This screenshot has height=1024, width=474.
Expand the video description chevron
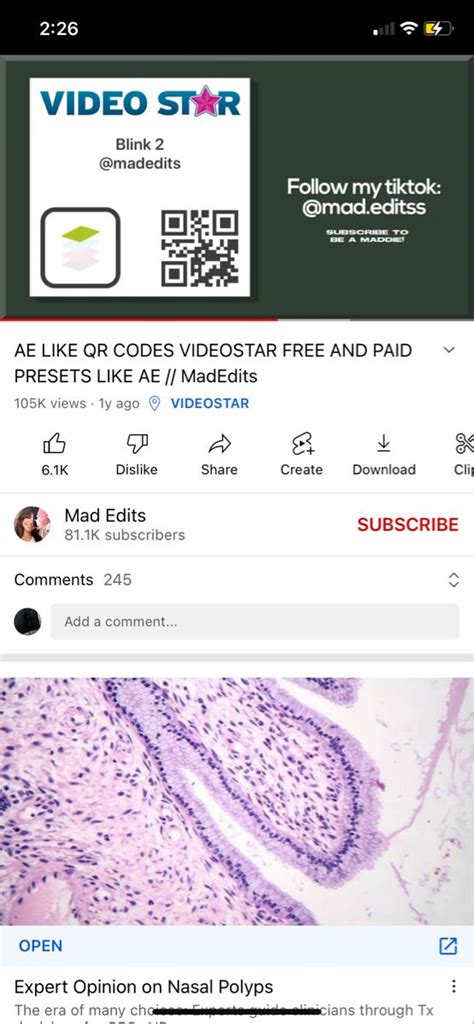(x=449, y=350)
